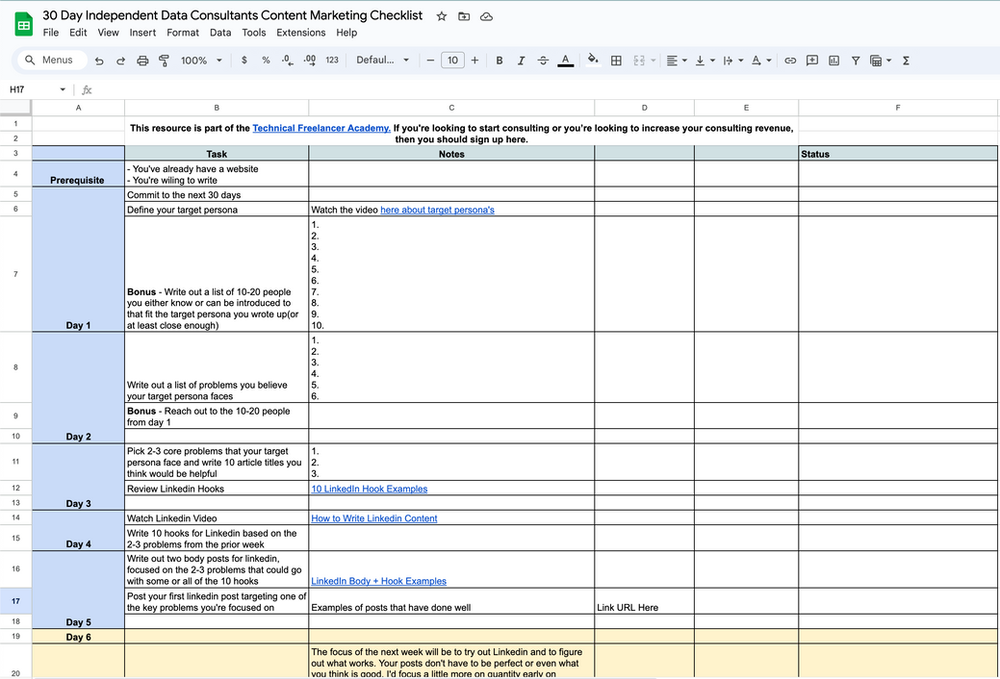Open the font family dropdown
This screenshot has width=1000, height=679.
tap(382, 60)
